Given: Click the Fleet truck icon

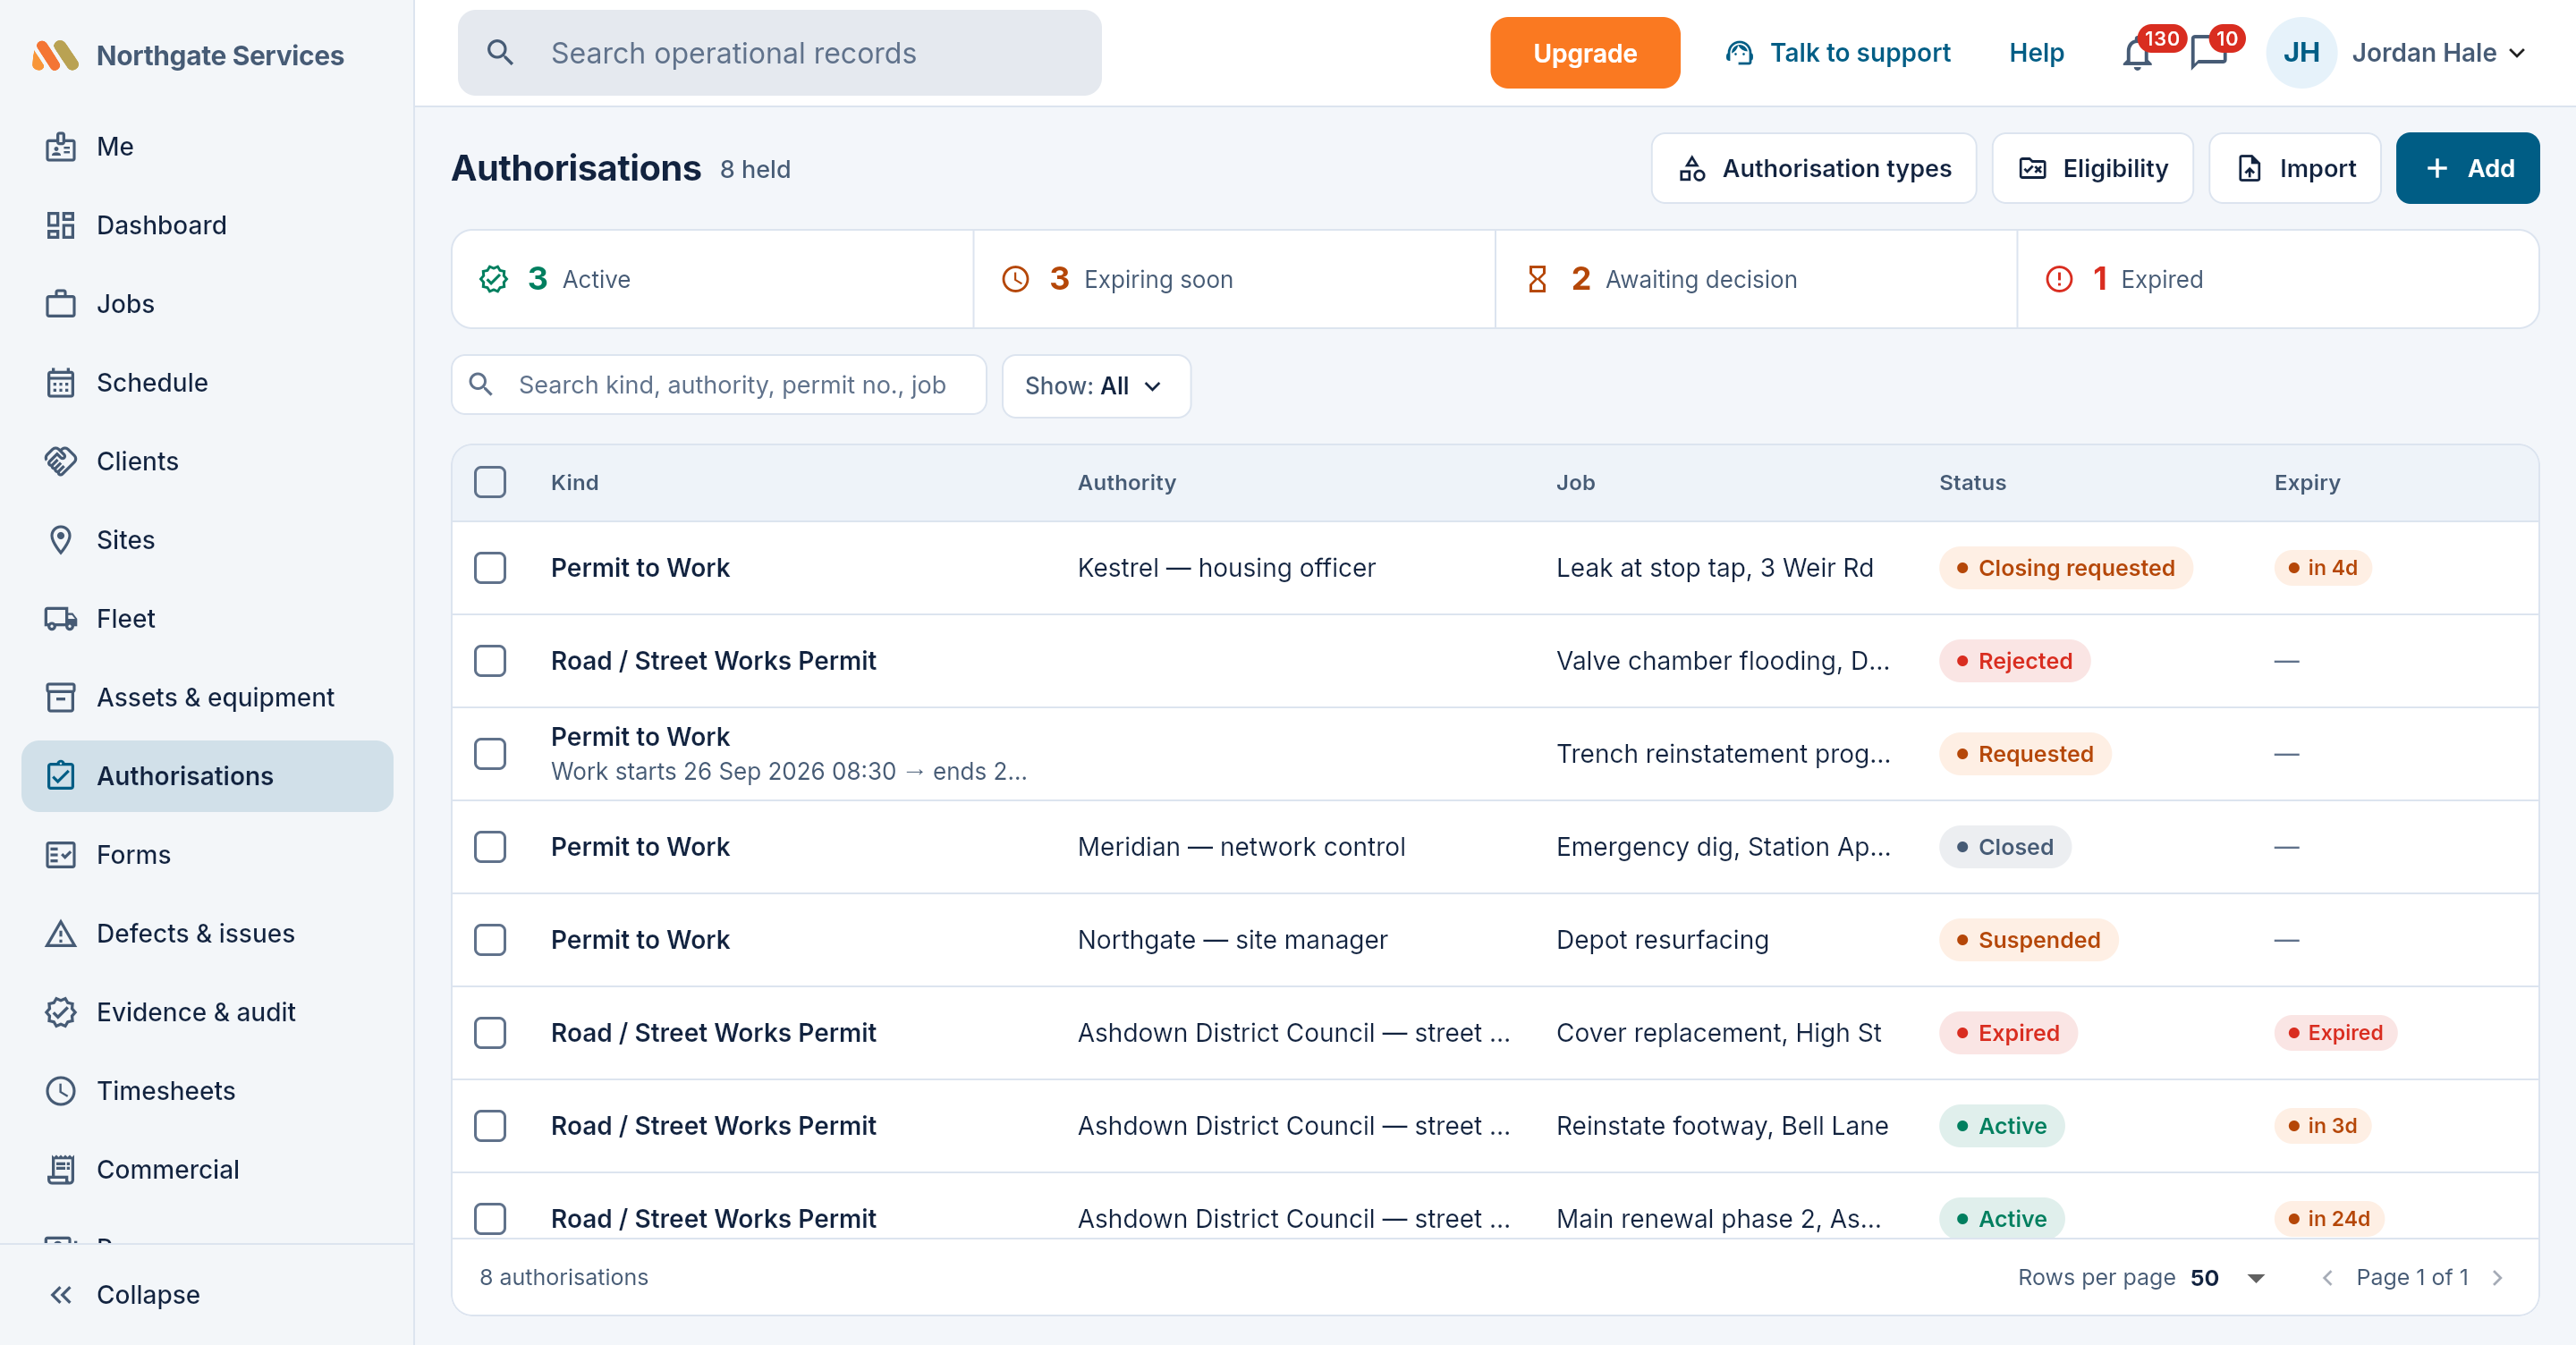Looking at the screenshot, I should 60,619.
